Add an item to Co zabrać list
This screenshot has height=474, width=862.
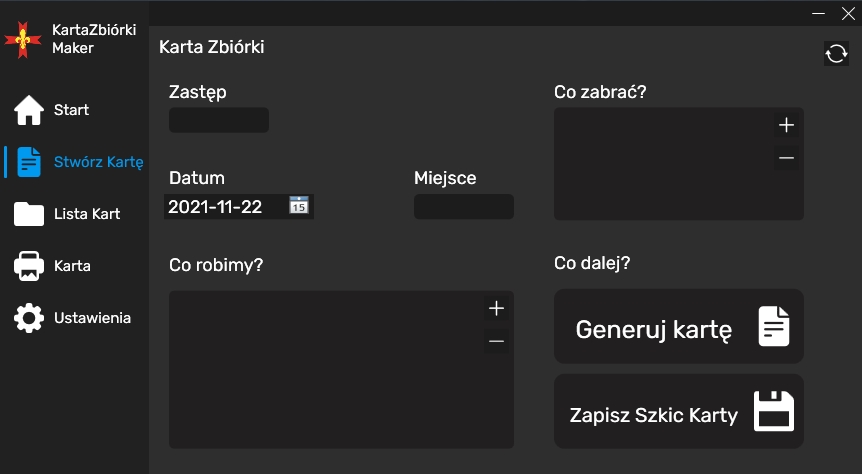click(x=786, y=125)
